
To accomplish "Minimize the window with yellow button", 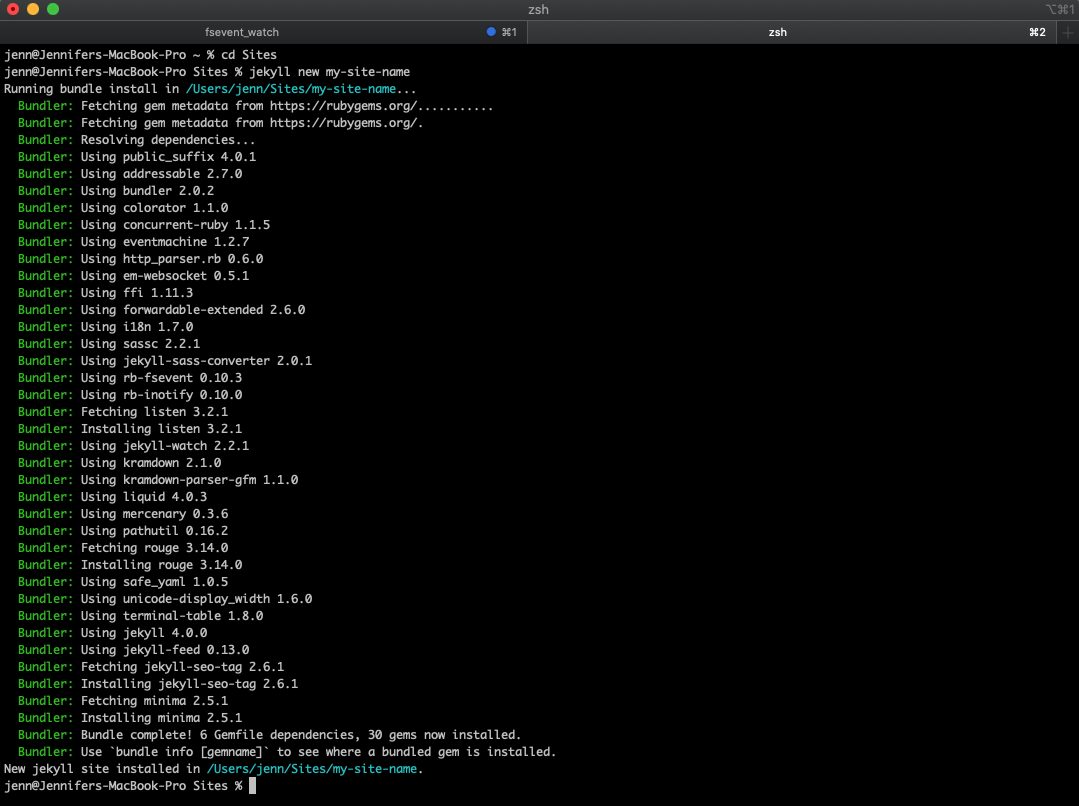I will tap(32, 9).
